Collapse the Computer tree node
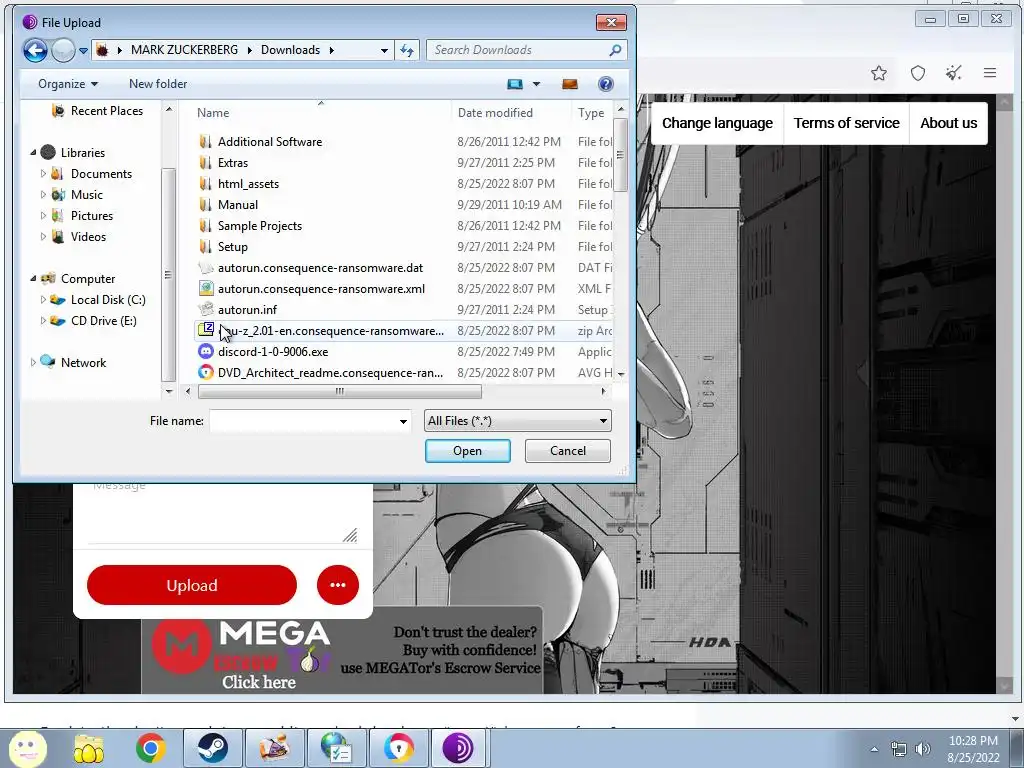Image resolution: width=1024 pixels, height=768 pixels. [x=33, y=278]
